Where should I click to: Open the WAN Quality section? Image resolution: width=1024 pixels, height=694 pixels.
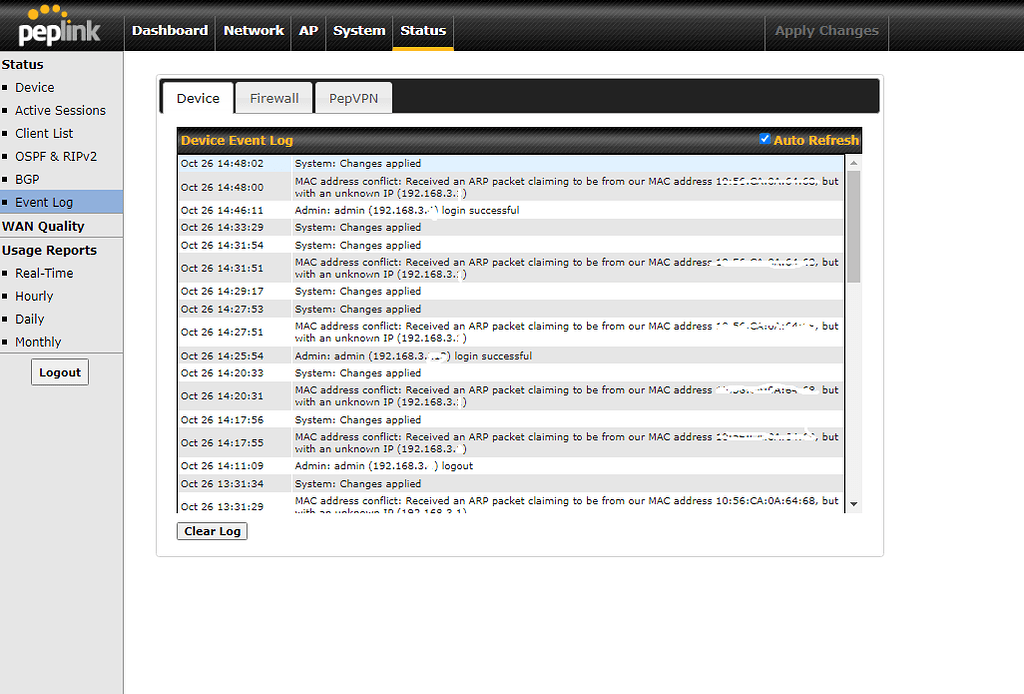point(43,226)
